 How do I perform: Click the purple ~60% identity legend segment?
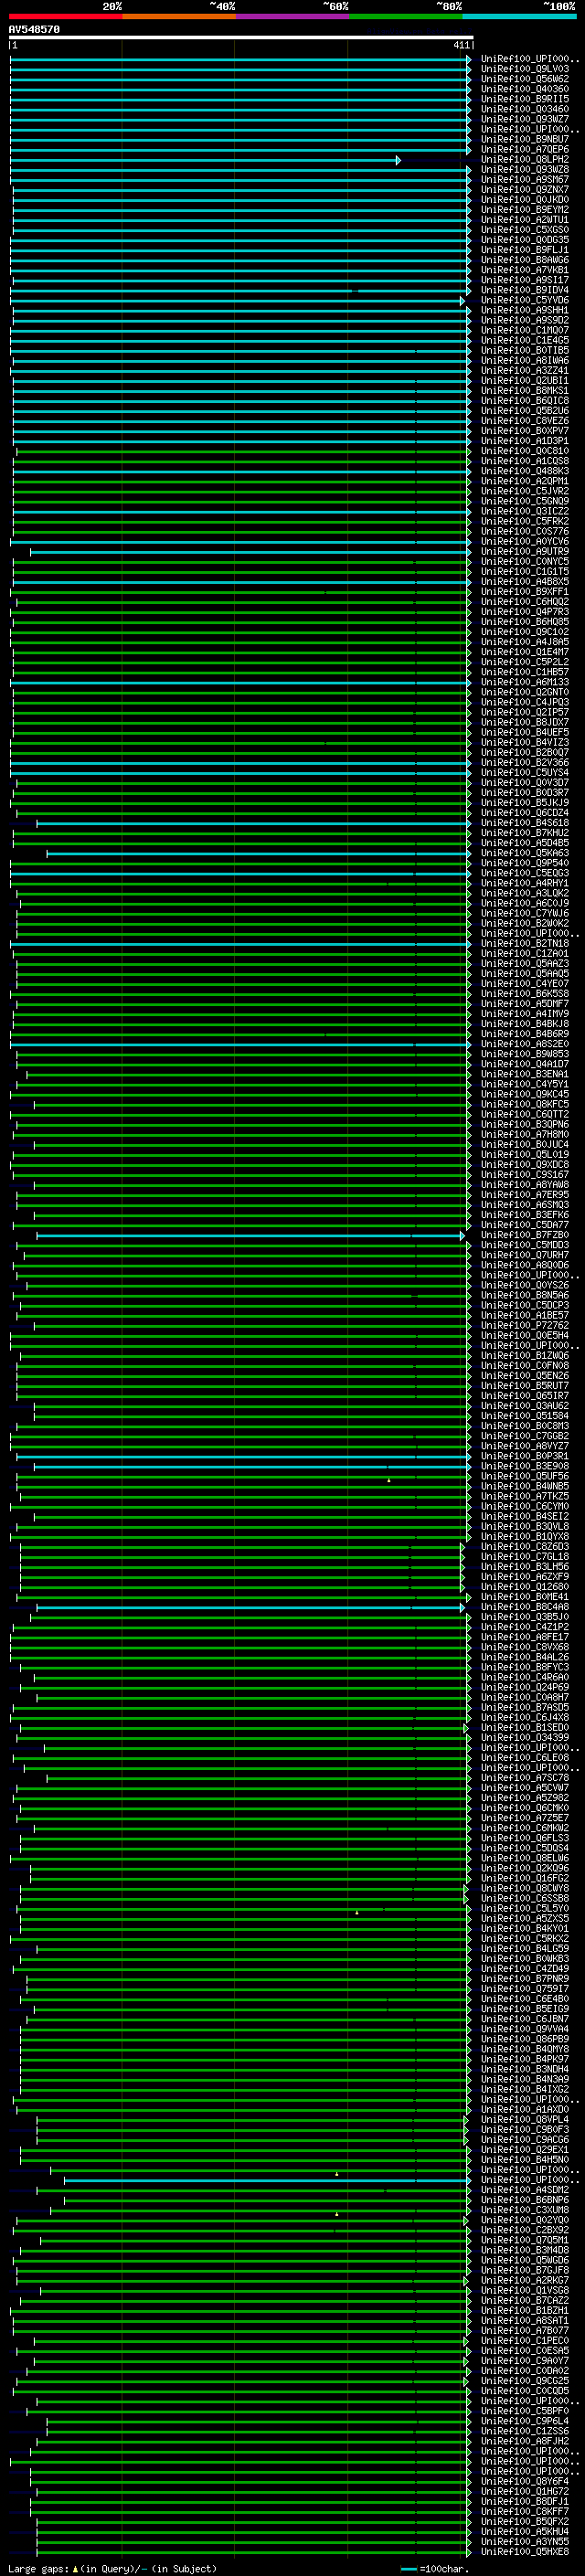292,17
